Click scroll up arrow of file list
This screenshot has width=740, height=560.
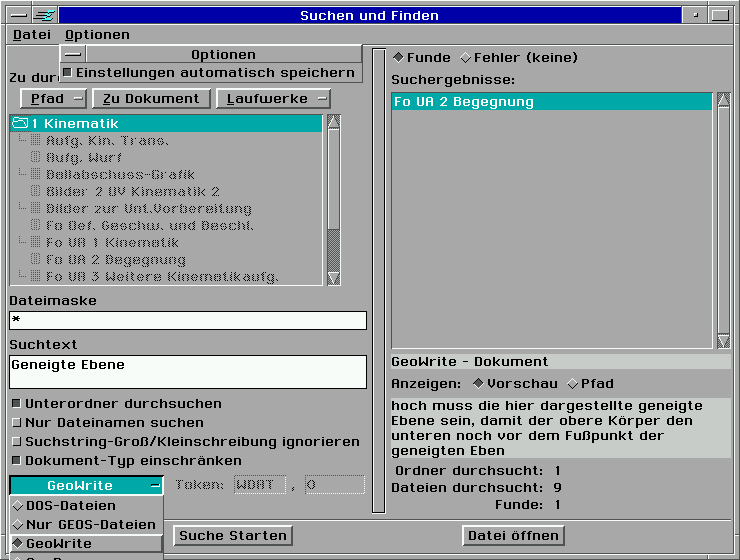pyautogui.click(x=334, y=122)
